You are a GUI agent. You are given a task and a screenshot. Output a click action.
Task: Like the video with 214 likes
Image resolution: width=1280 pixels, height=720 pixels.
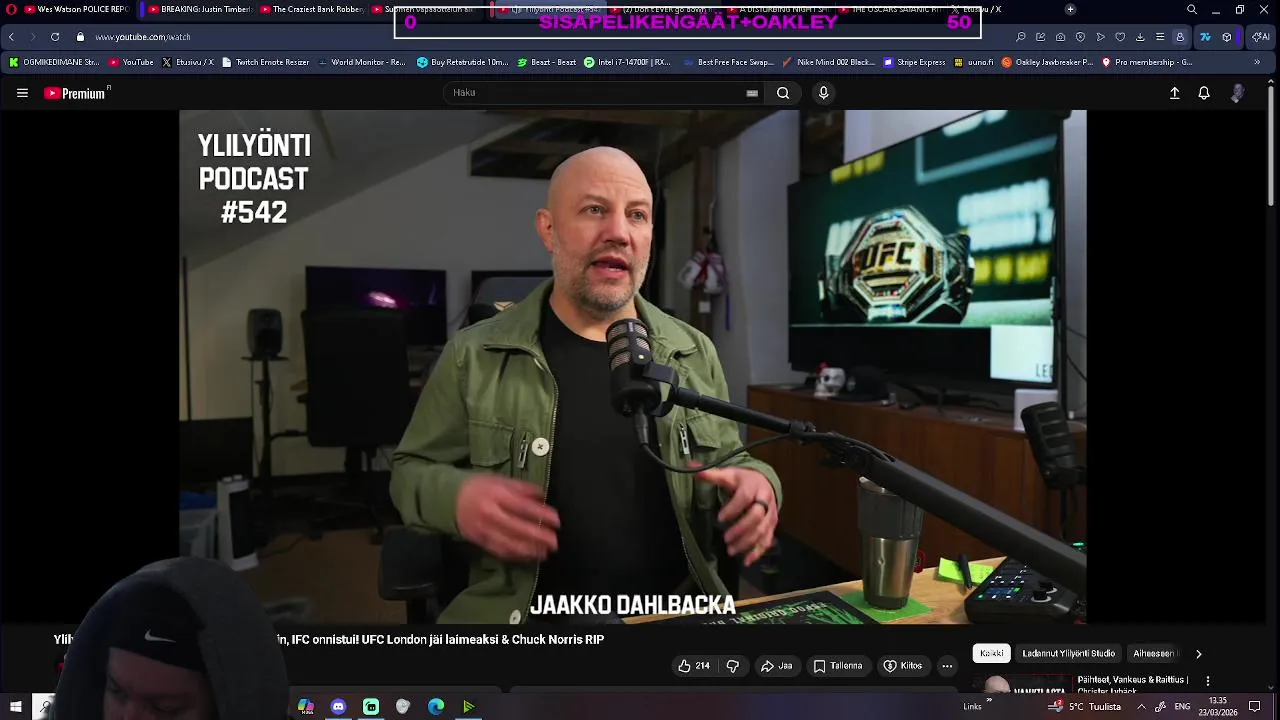(x=693, y=666)
